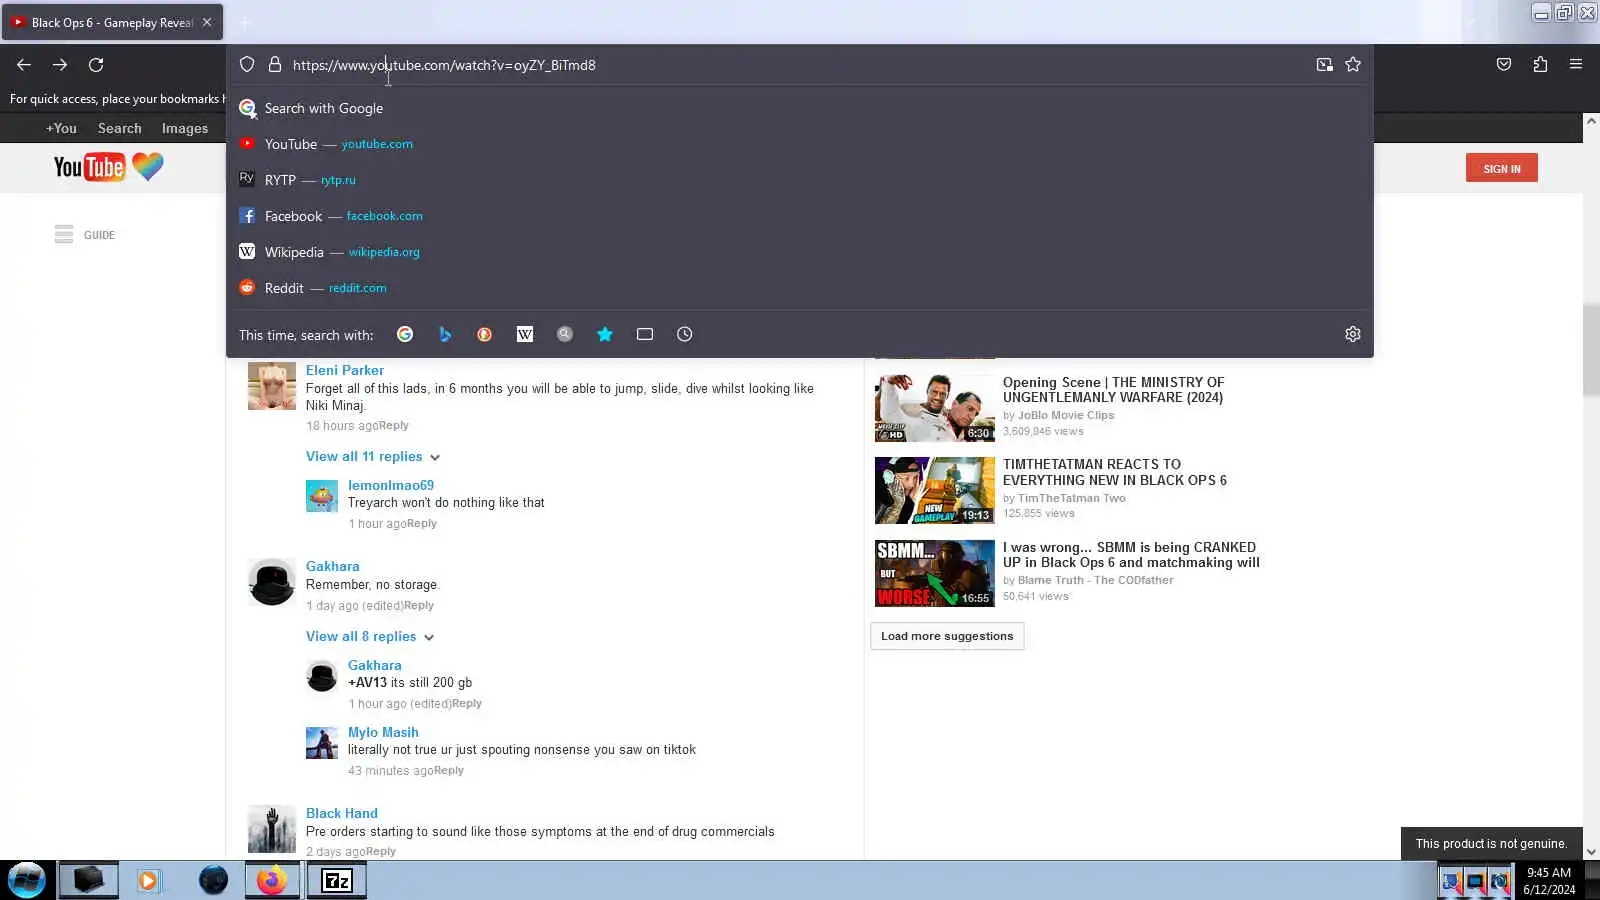Select the Reddit reddit.com suggestion
This screenshot has width=1600, height=900.
[800, 288]
